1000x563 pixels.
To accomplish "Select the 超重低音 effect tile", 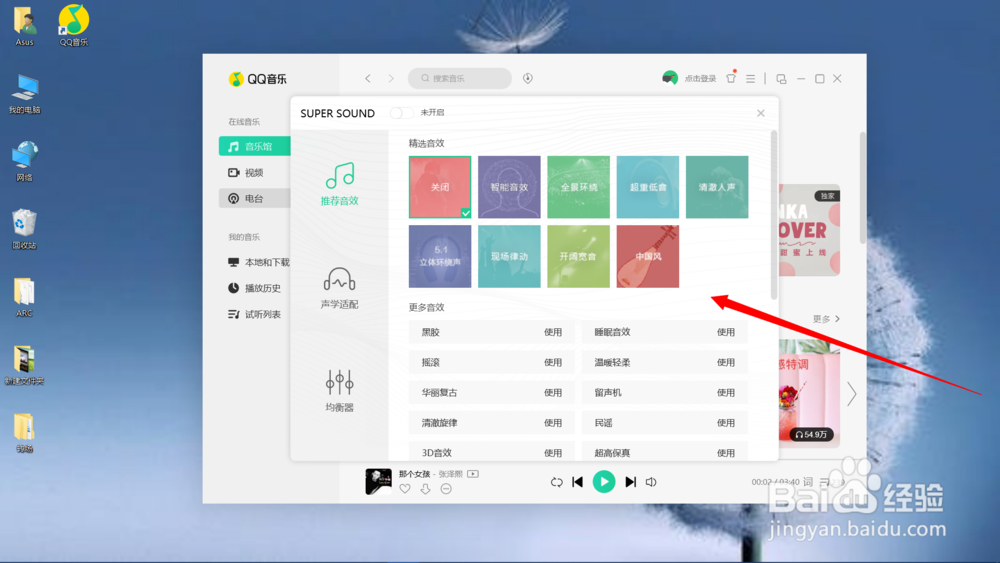I will [647, 187].
